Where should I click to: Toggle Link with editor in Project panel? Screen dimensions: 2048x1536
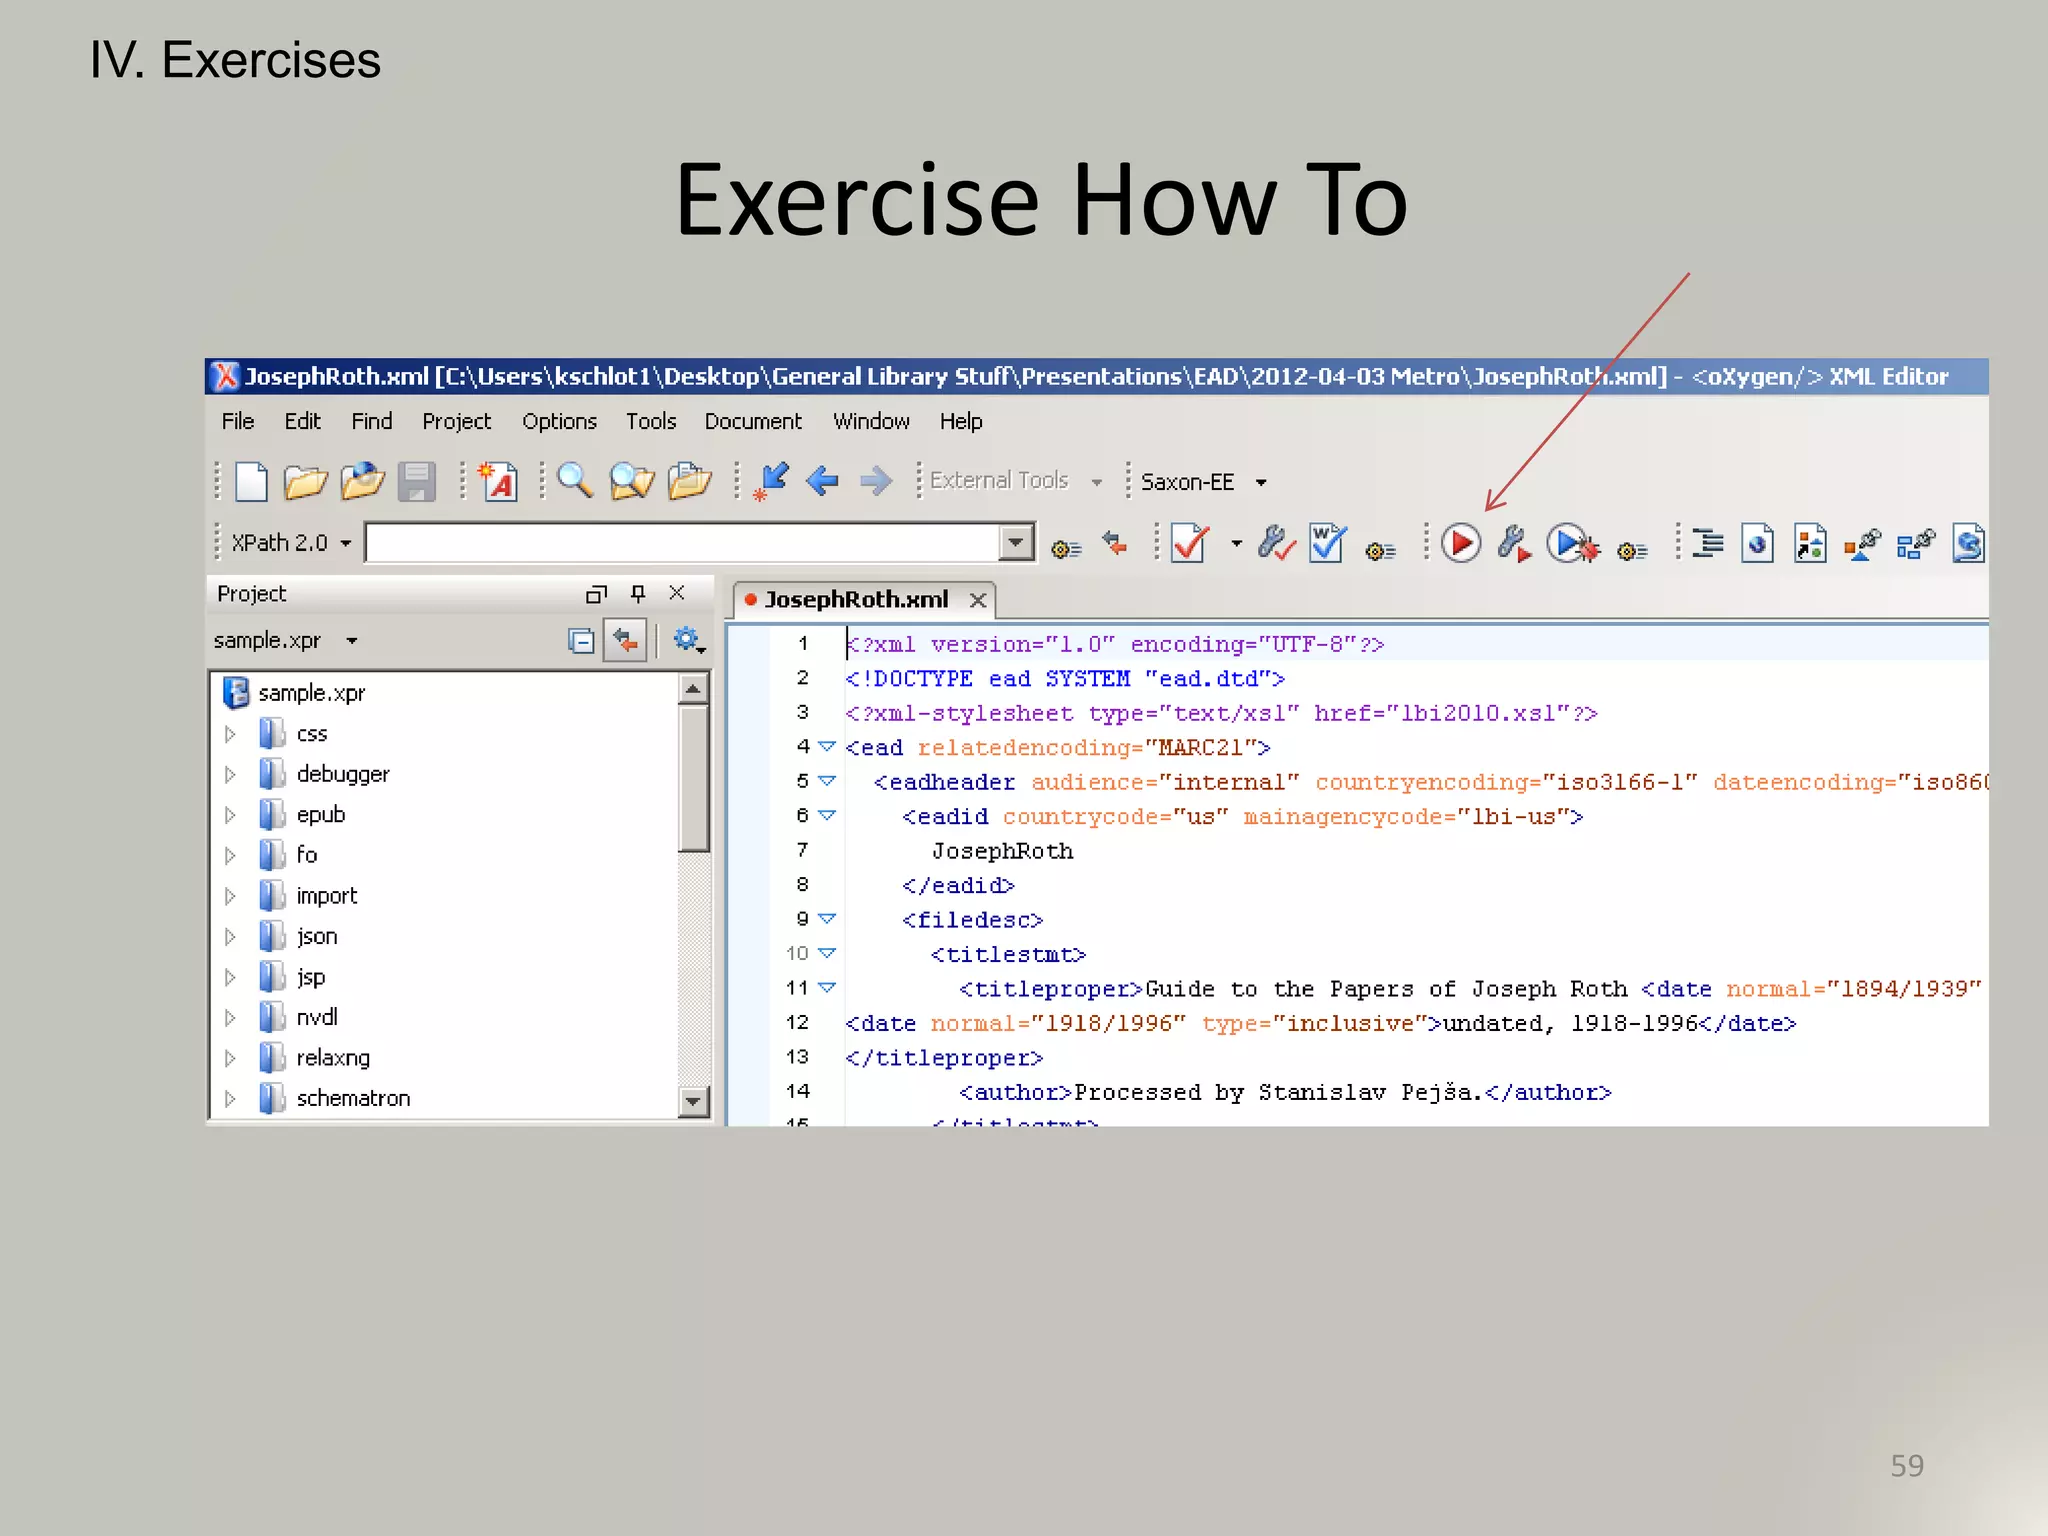[x=626, y=640]
